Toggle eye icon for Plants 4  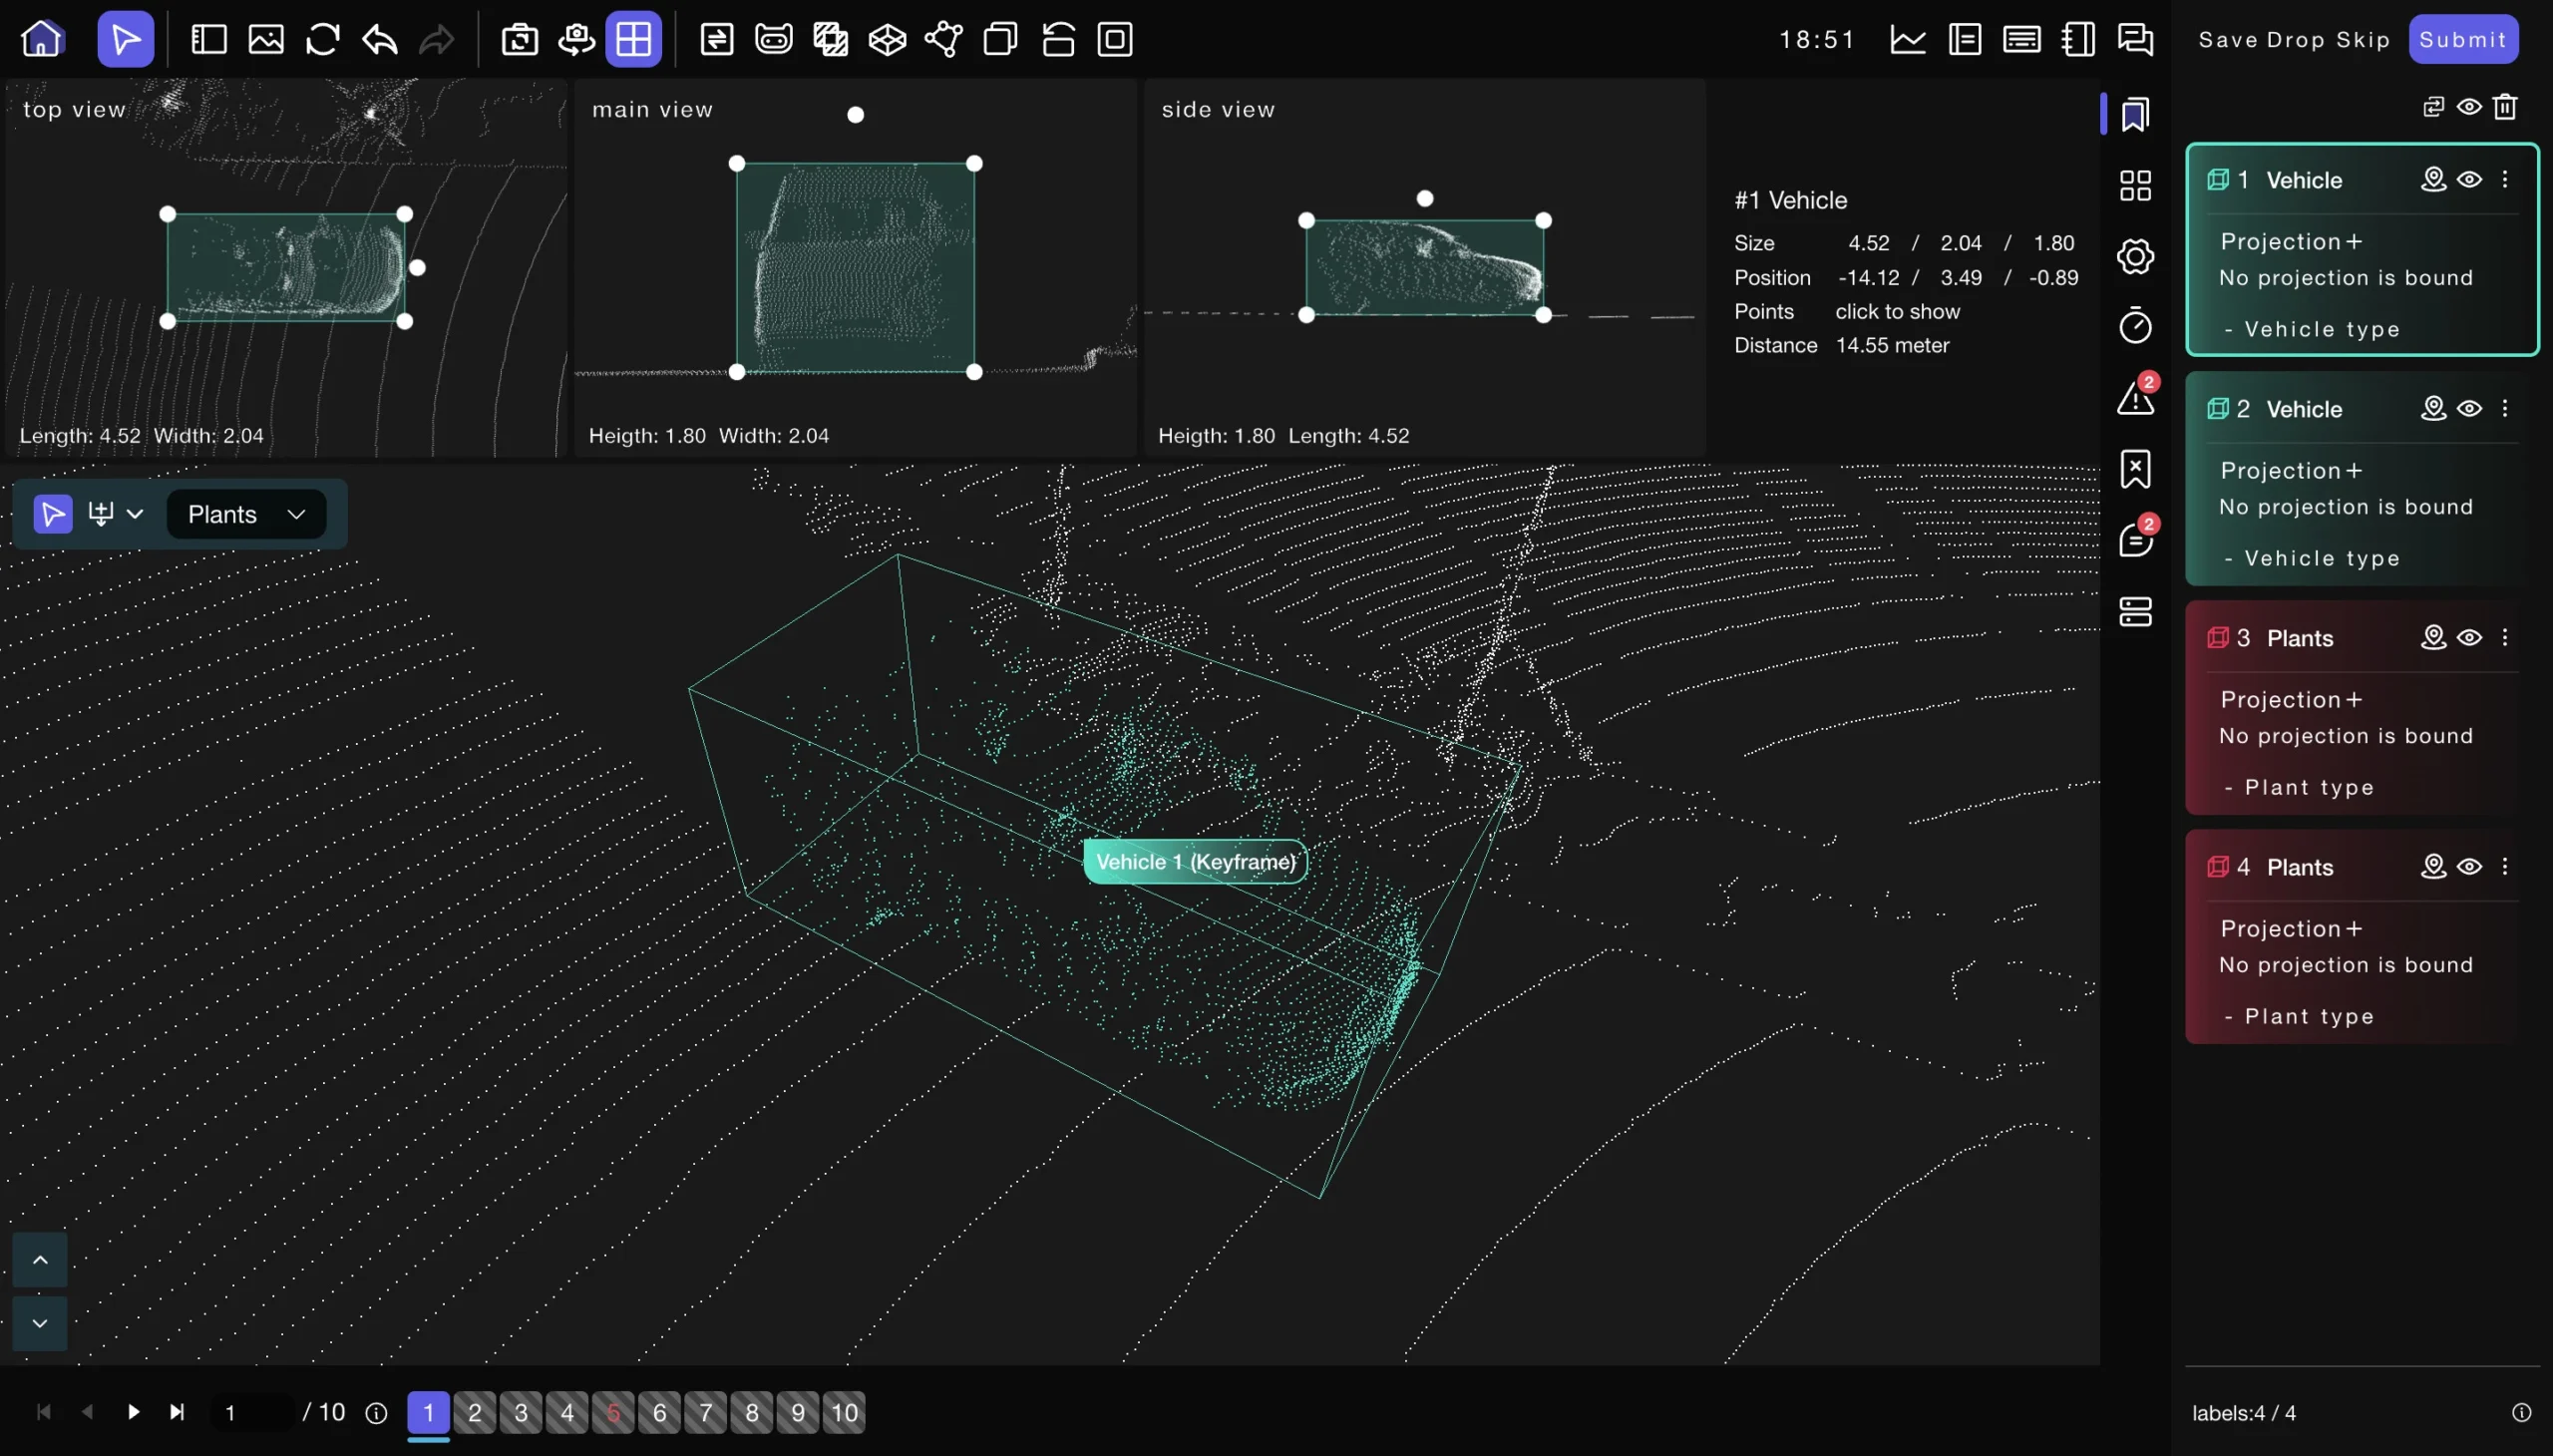tap(2469, 866)
